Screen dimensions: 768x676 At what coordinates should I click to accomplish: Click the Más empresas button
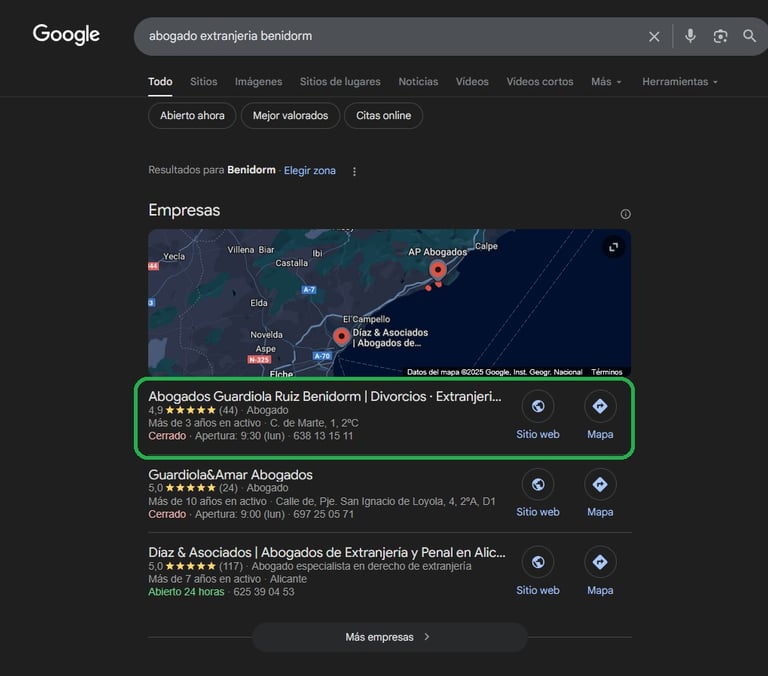[x=390, y=637]
